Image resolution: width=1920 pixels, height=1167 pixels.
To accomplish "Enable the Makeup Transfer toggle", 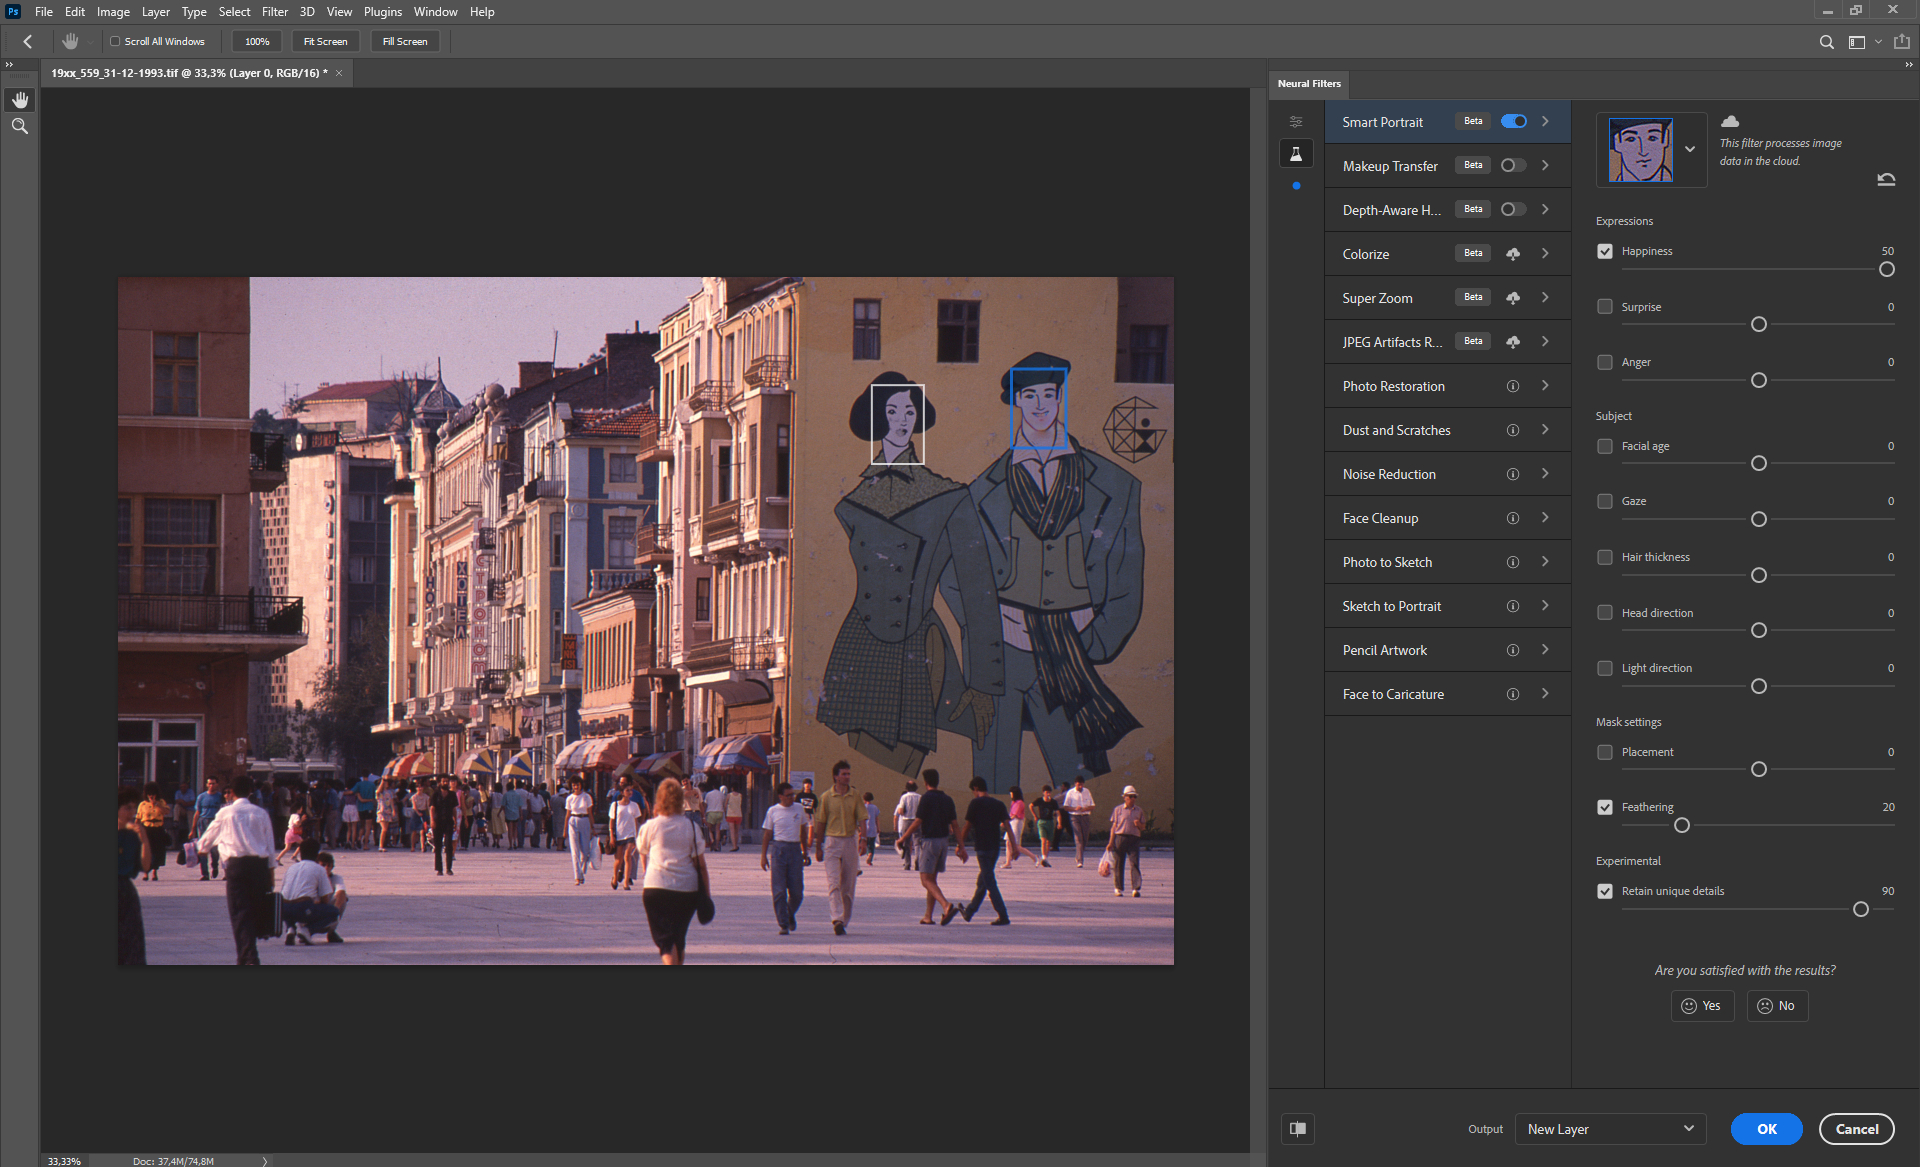I will click(x=1513, y=166).
